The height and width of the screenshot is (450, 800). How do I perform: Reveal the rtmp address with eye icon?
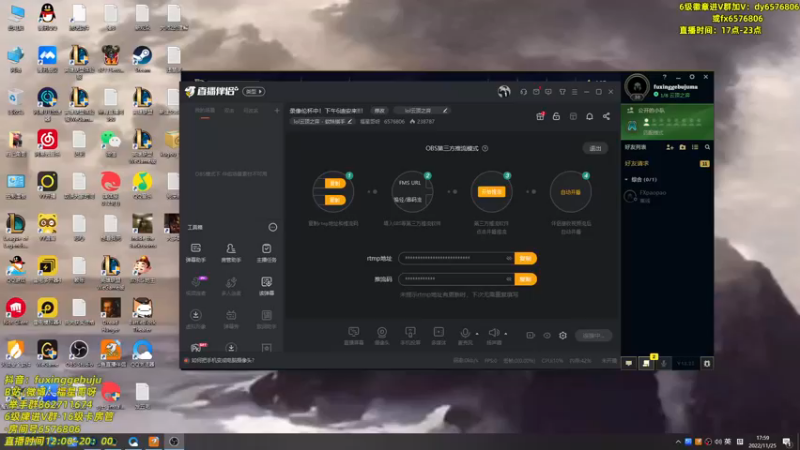click(x=509, y=258)
